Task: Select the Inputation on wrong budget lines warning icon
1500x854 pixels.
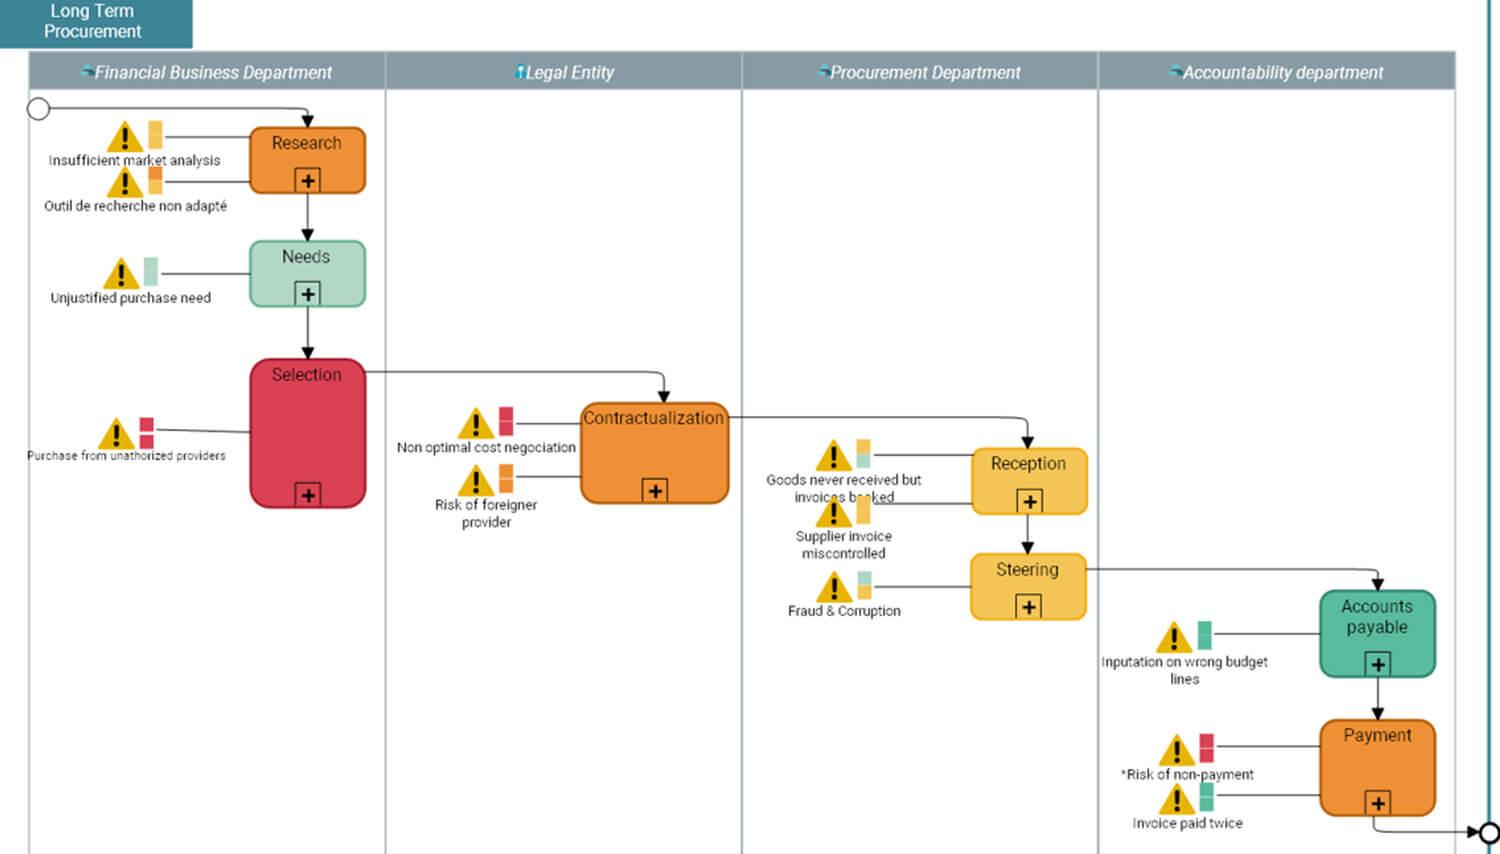Action: [x=1174, y=638]
